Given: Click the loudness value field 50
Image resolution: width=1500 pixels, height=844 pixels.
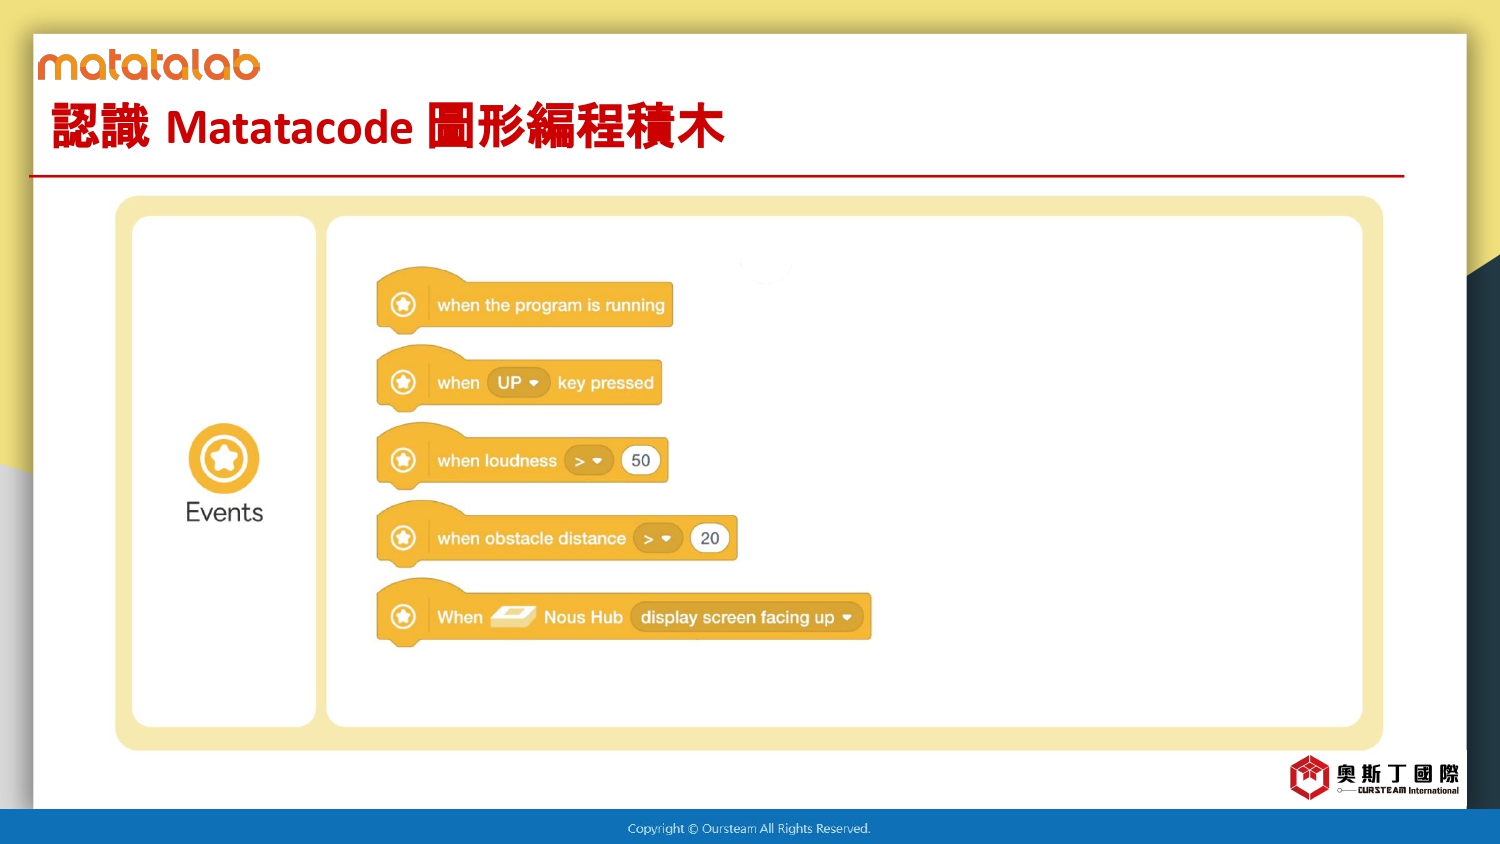Looking at the screenshot, I should [641, 461].
